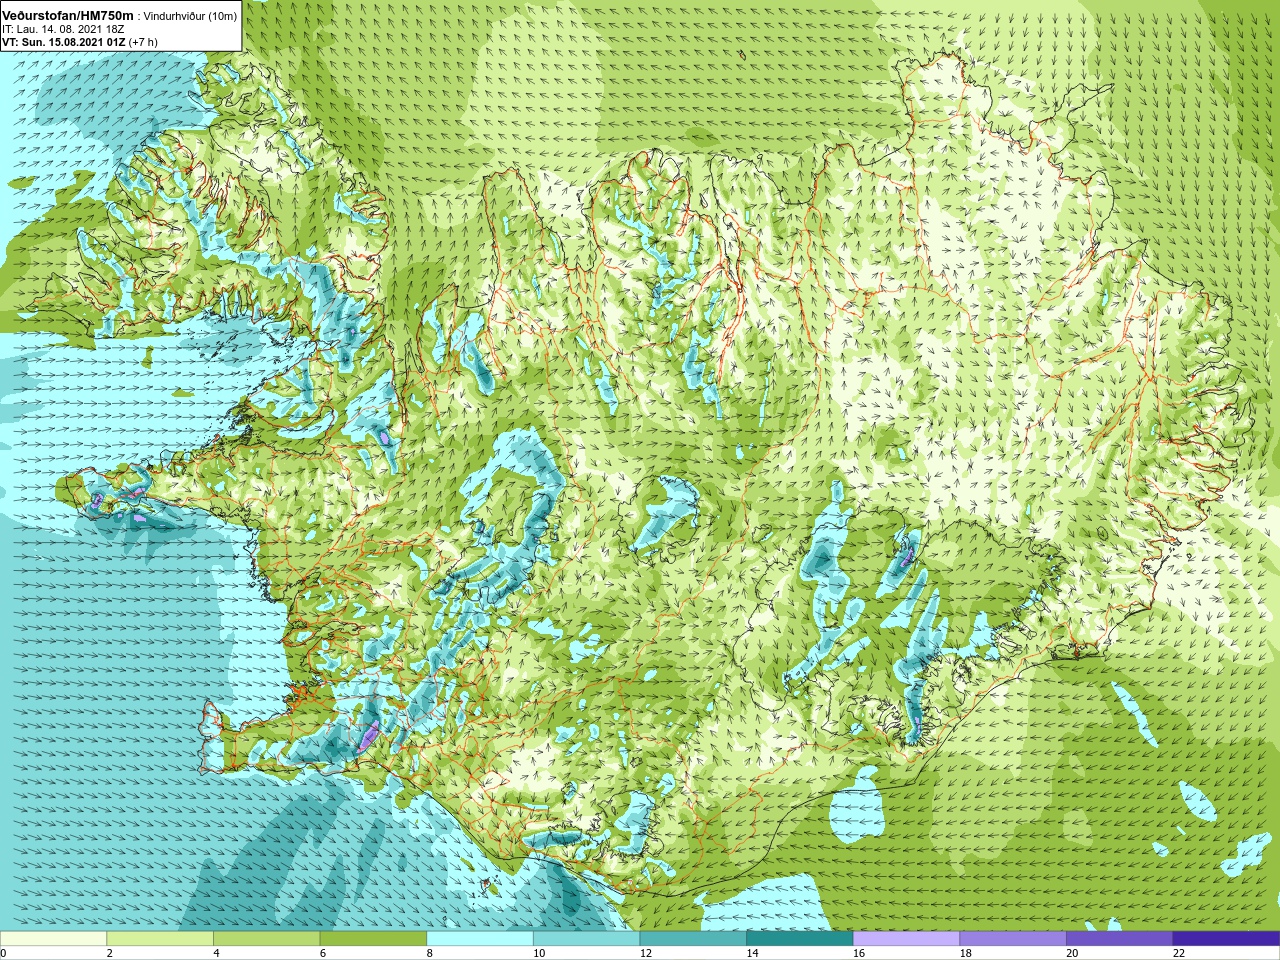Viewport: 1280px width, 960px height.
Task: Click the legend value 16
Action: pos(859,953)
